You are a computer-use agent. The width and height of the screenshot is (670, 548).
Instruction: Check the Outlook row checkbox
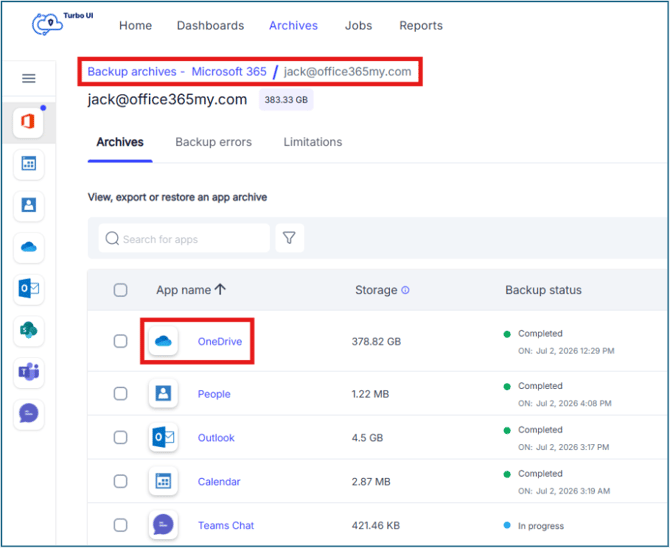[120, 437]
